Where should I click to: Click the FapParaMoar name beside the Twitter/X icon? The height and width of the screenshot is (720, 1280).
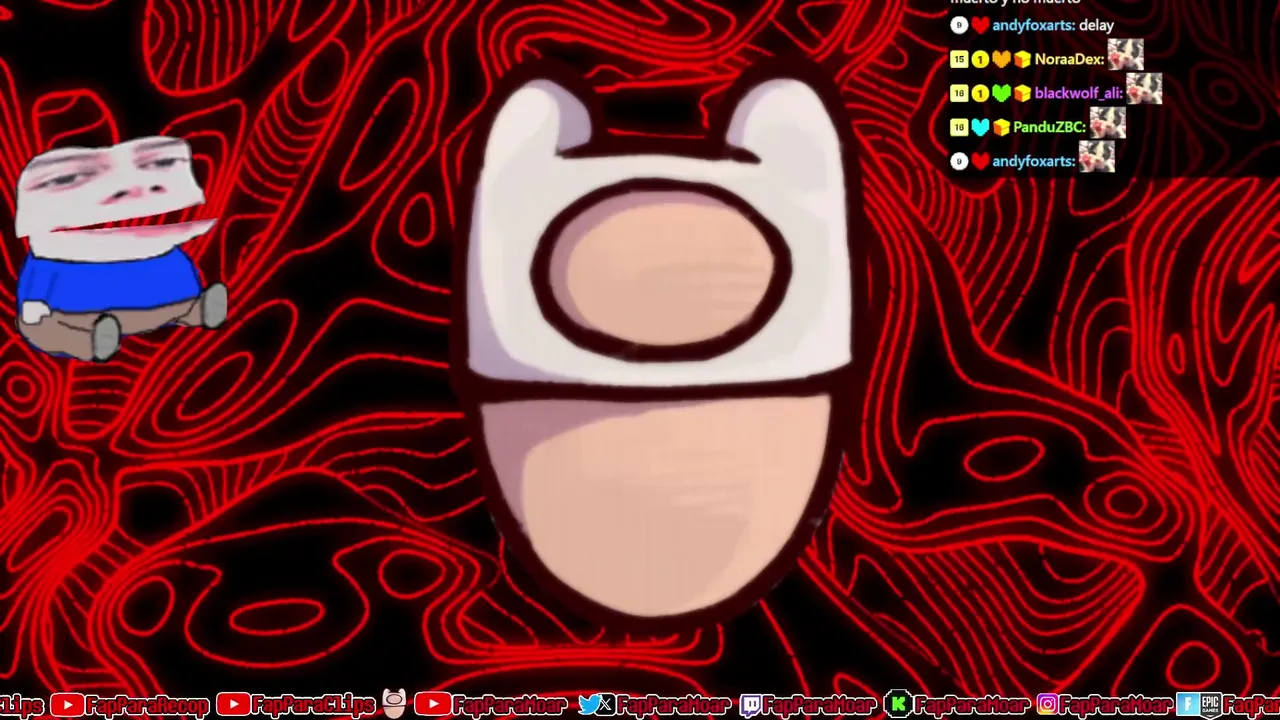click(x=672, y=705)
